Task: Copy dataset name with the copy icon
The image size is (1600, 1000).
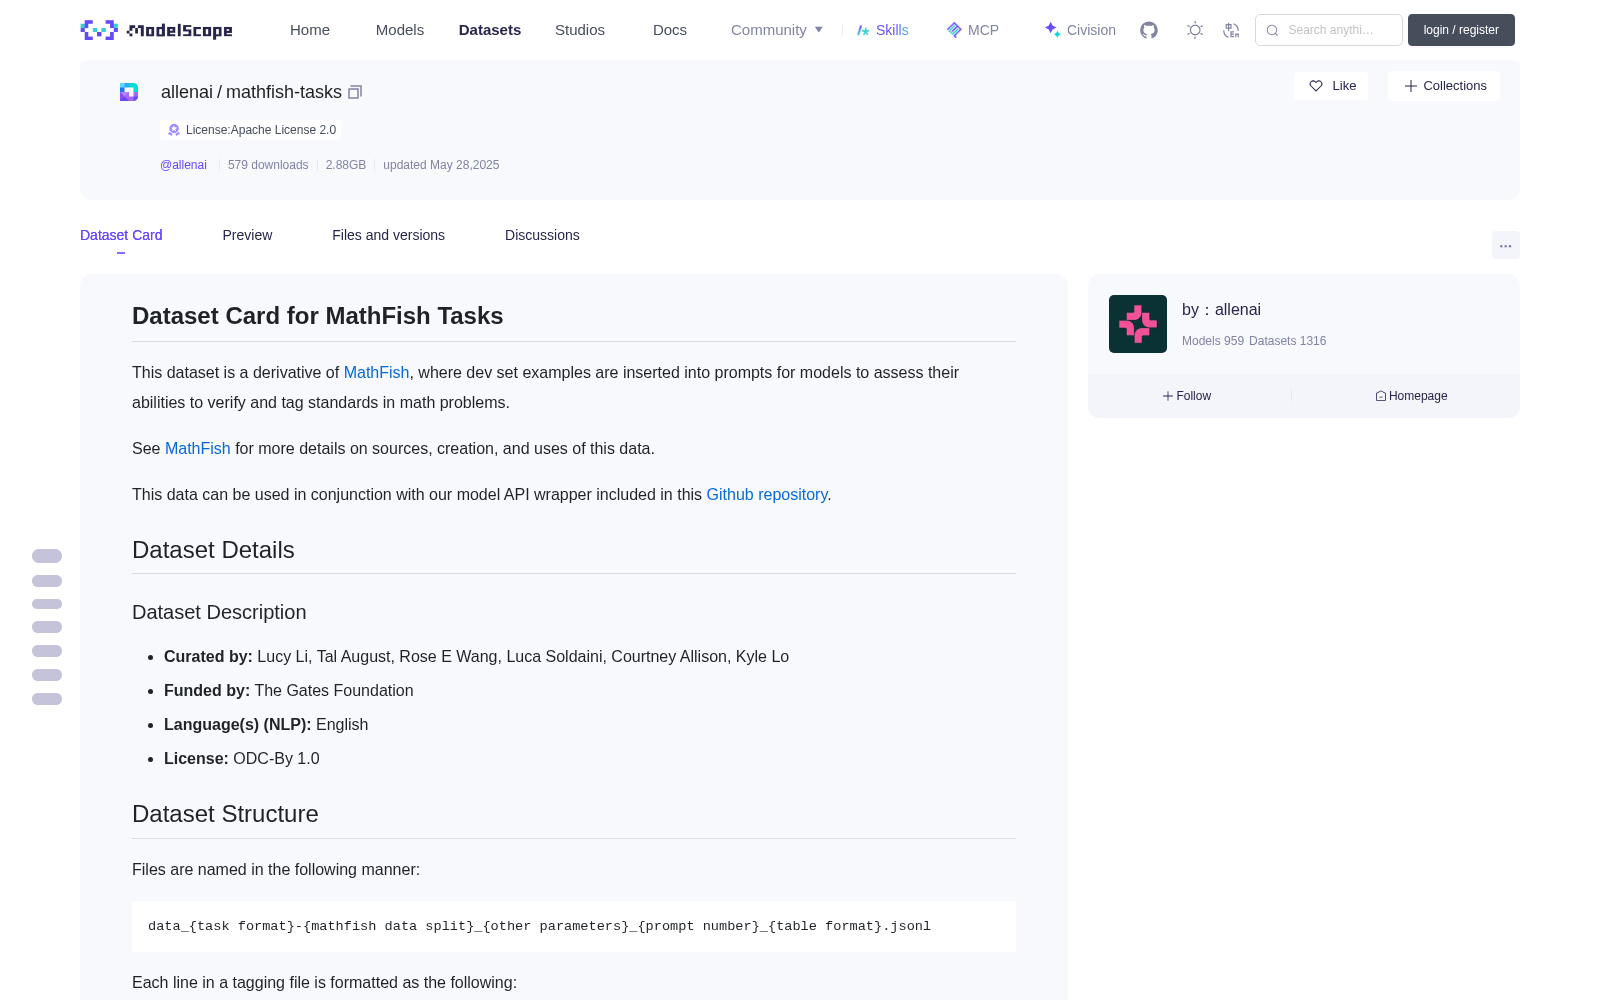Action: tap(355, 92)
